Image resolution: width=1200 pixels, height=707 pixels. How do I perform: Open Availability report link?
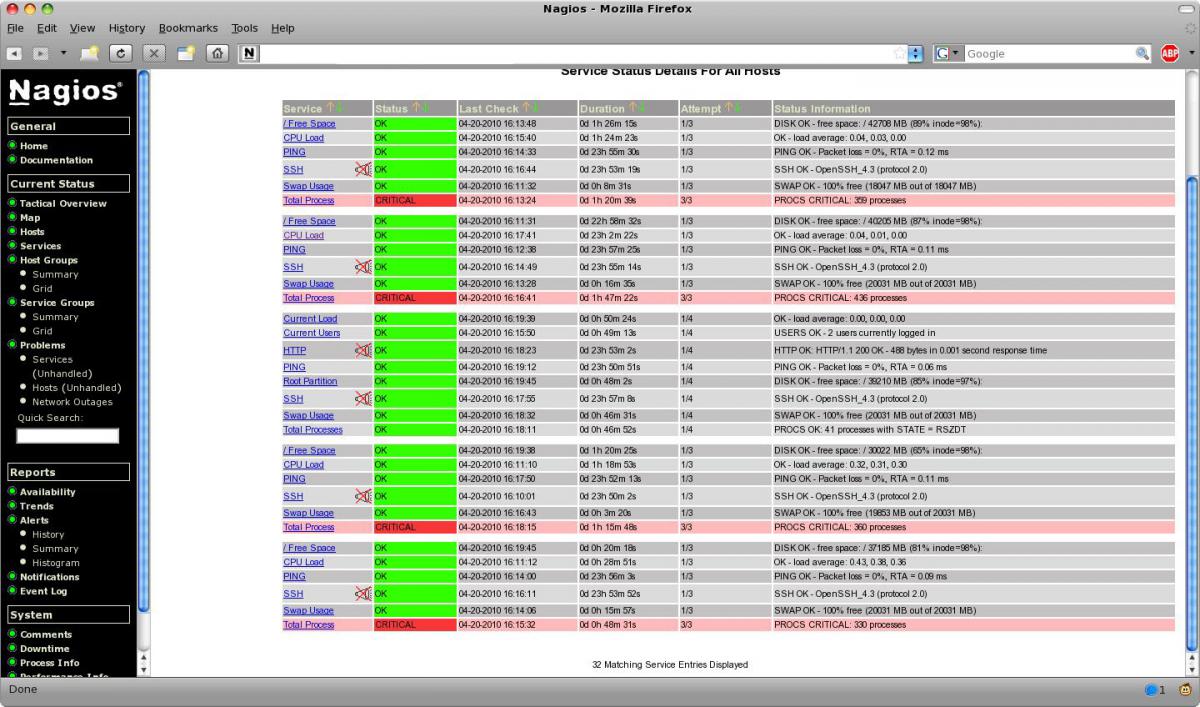[x=48, y=492]
